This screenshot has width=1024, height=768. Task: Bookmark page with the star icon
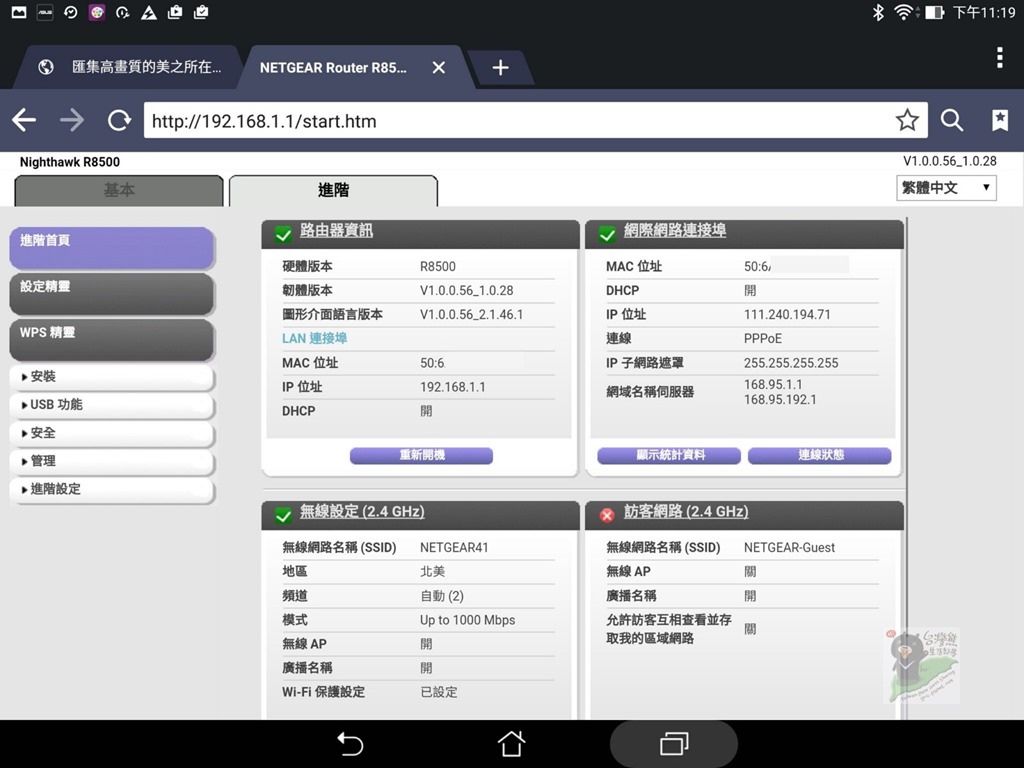pyautogui.click(x=907, y=120)
